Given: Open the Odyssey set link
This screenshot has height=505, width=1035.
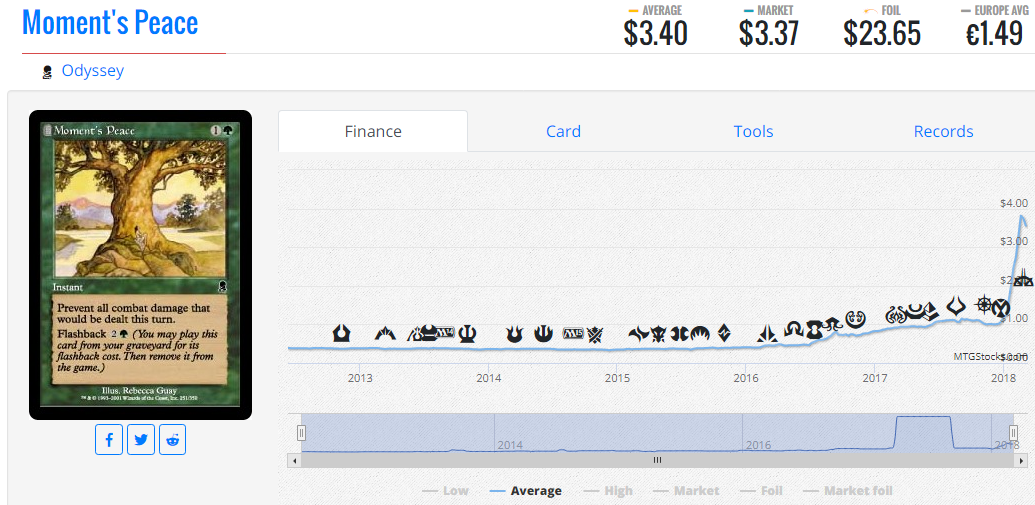Looking at the screenshot, I should 92,71.
